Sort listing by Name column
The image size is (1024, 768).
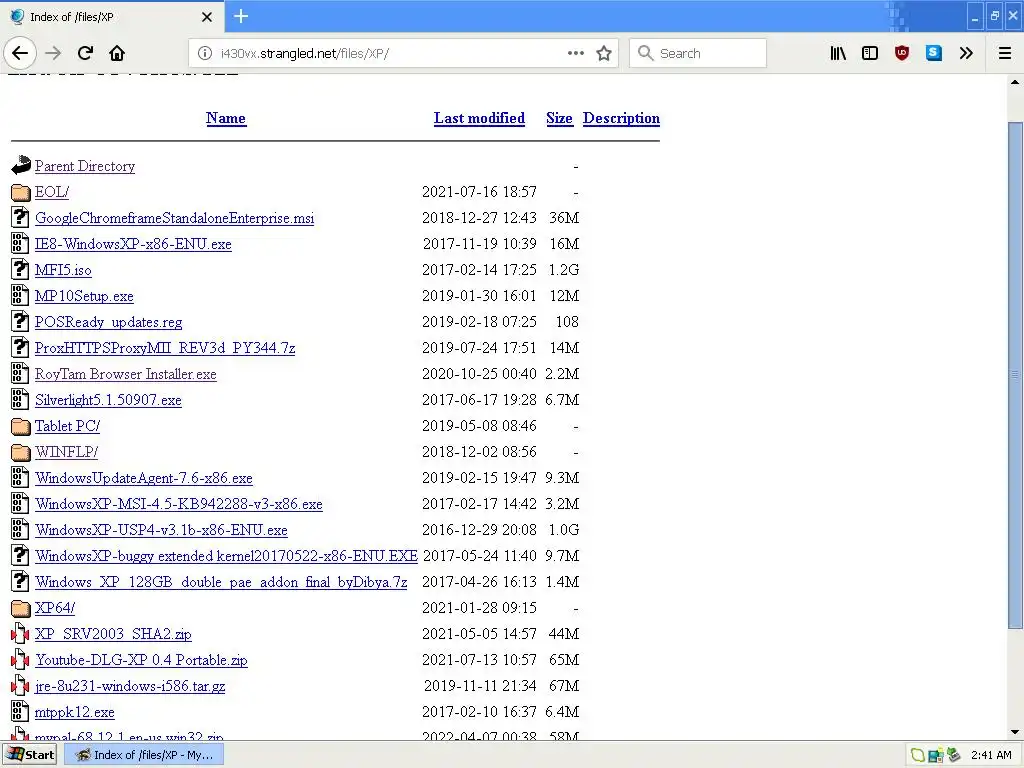coord(226,118)
